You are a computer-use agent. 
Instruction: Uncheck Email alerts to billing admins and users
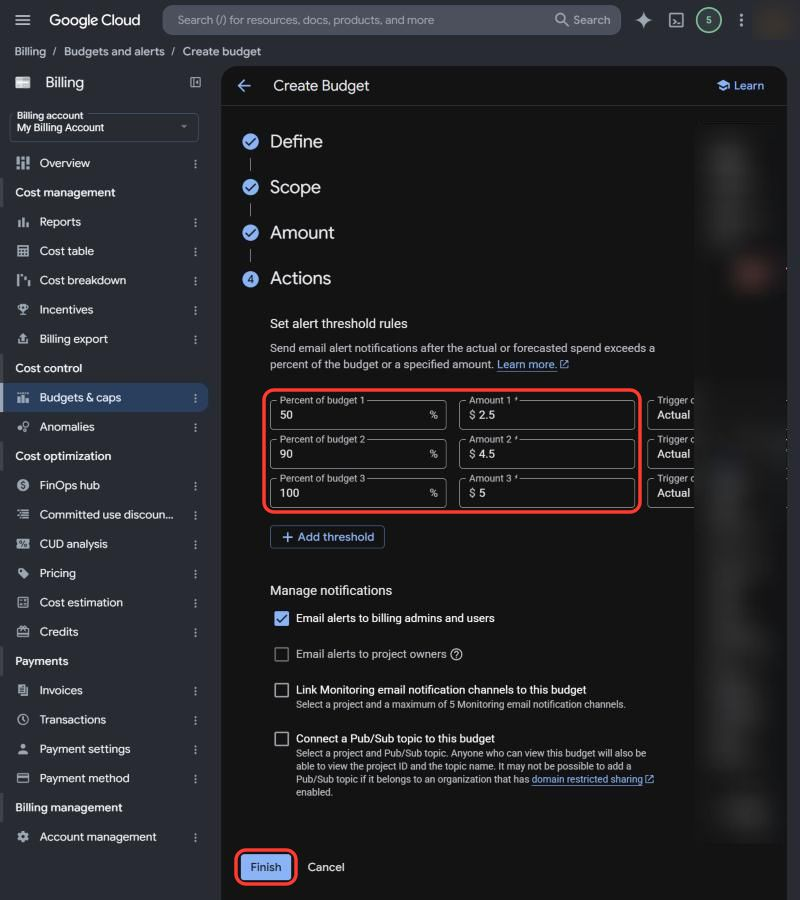[281, 618]
